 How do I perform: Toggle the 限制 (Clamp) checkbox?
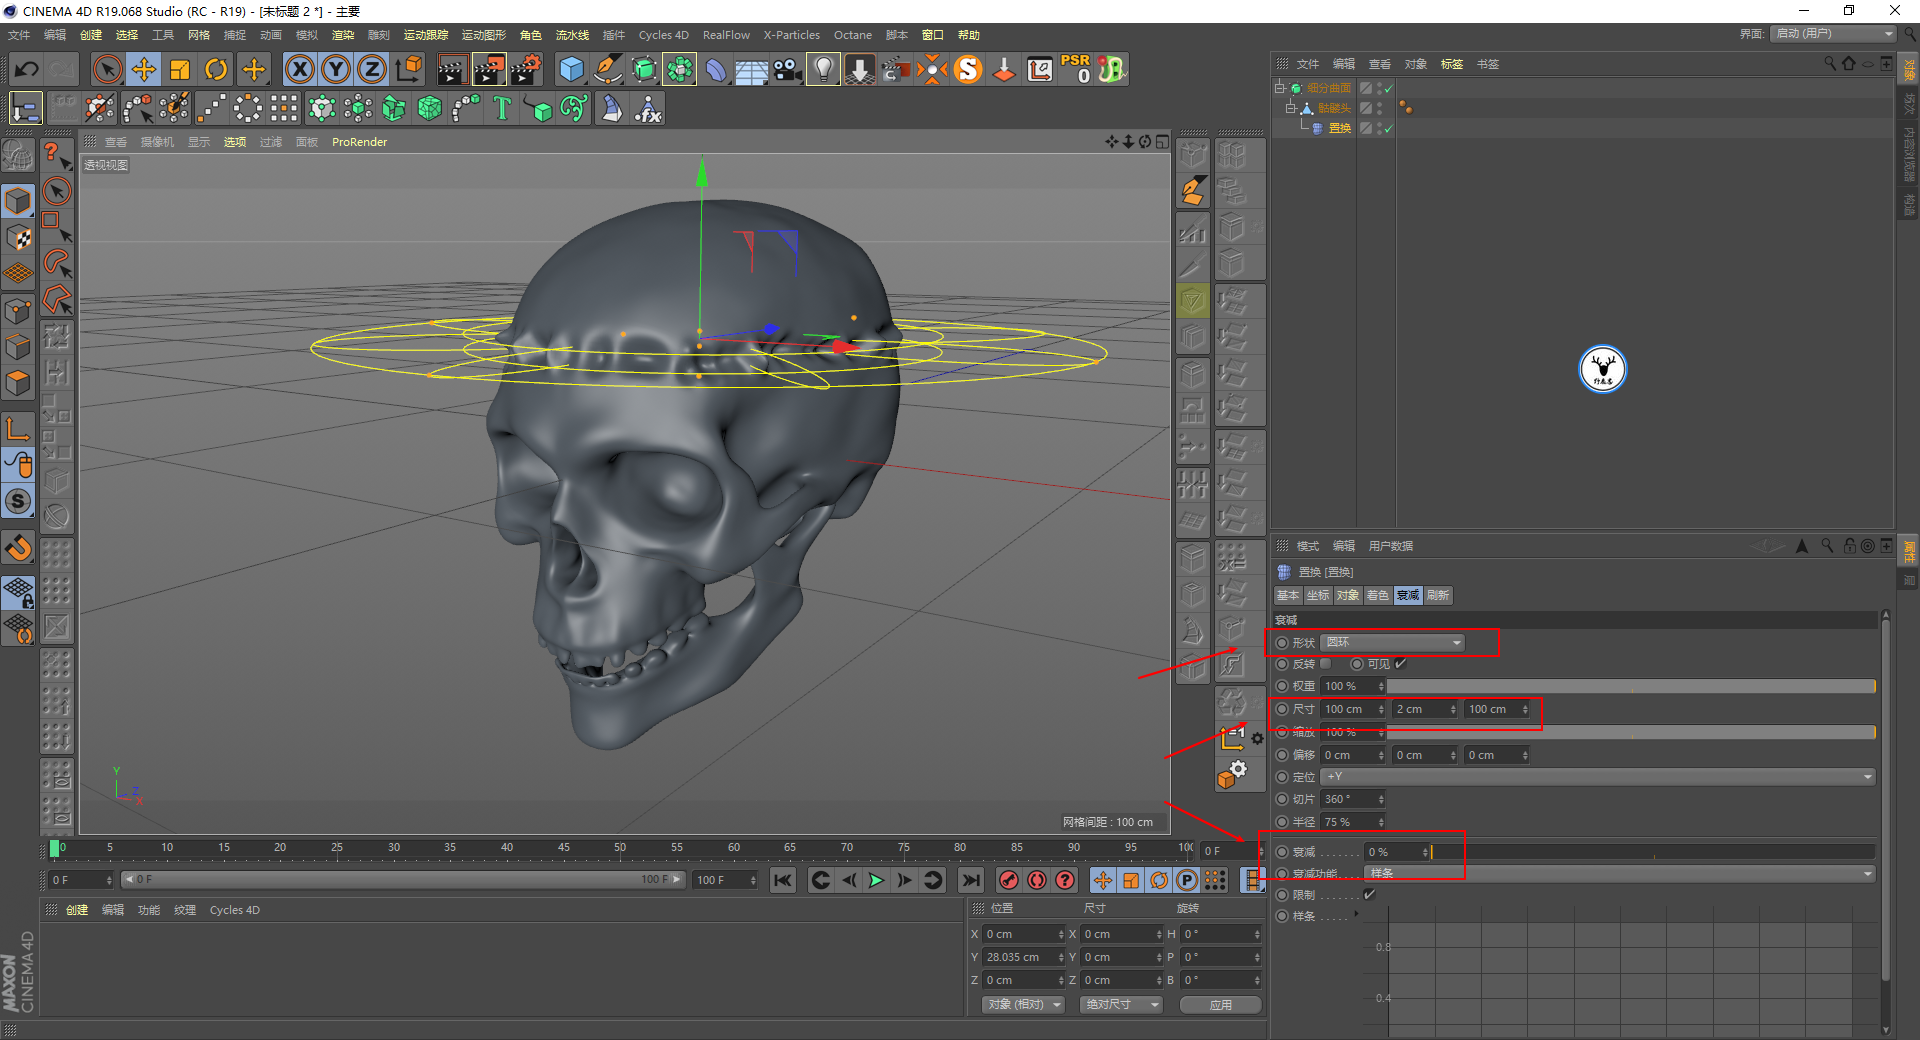[x=1369, y=895]
